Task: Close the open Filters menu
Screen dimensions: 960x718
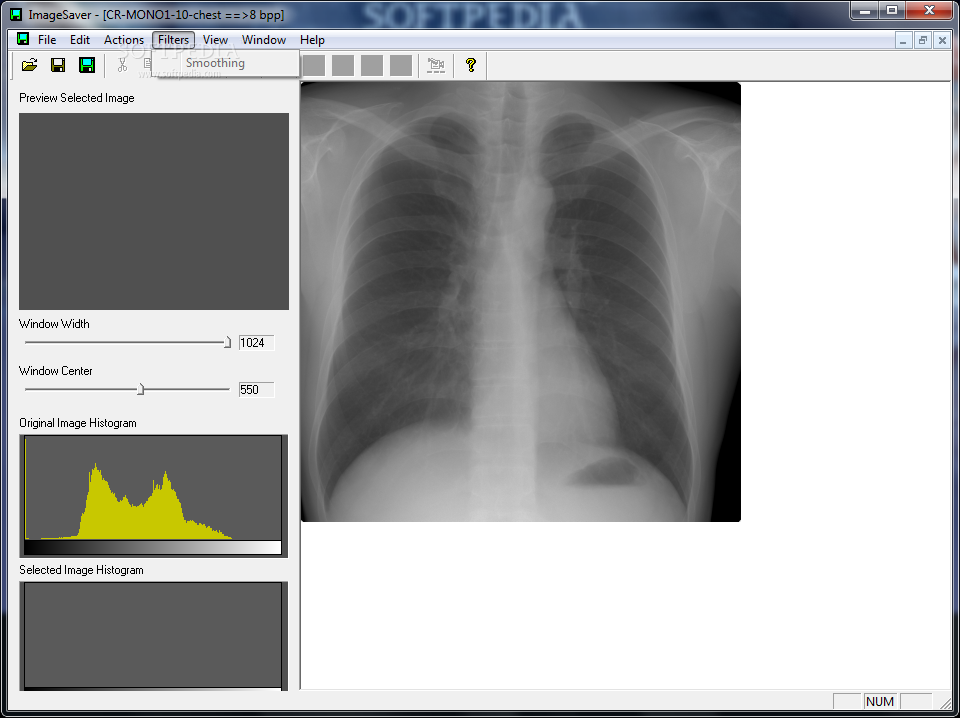Action: point(173,40)
